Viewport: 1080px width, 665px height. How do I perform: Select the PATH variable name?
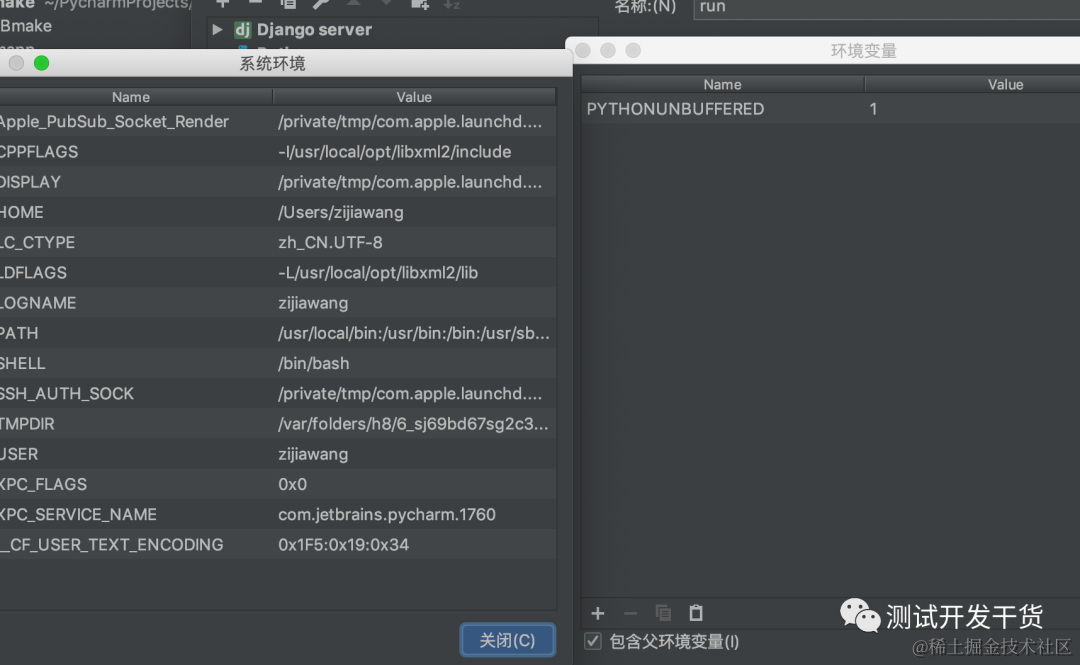19,334
